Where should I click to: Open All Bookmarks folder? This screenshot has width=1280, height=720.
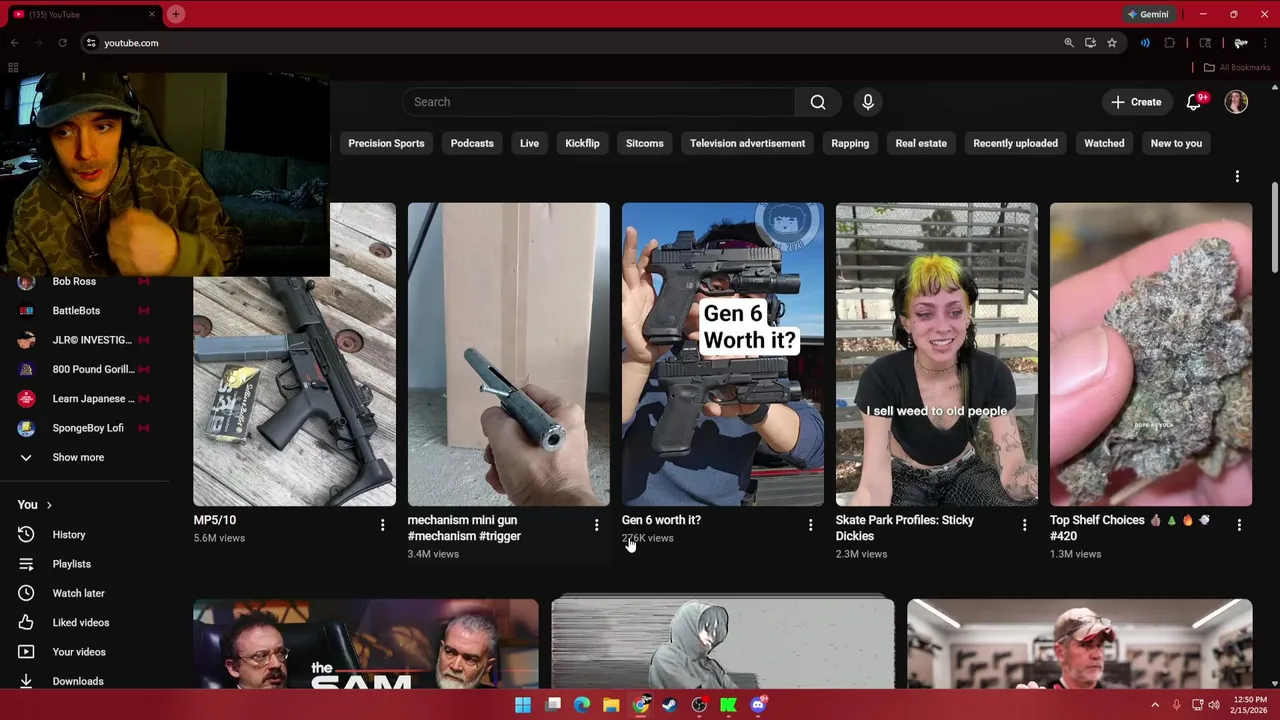pos(1237,67)
